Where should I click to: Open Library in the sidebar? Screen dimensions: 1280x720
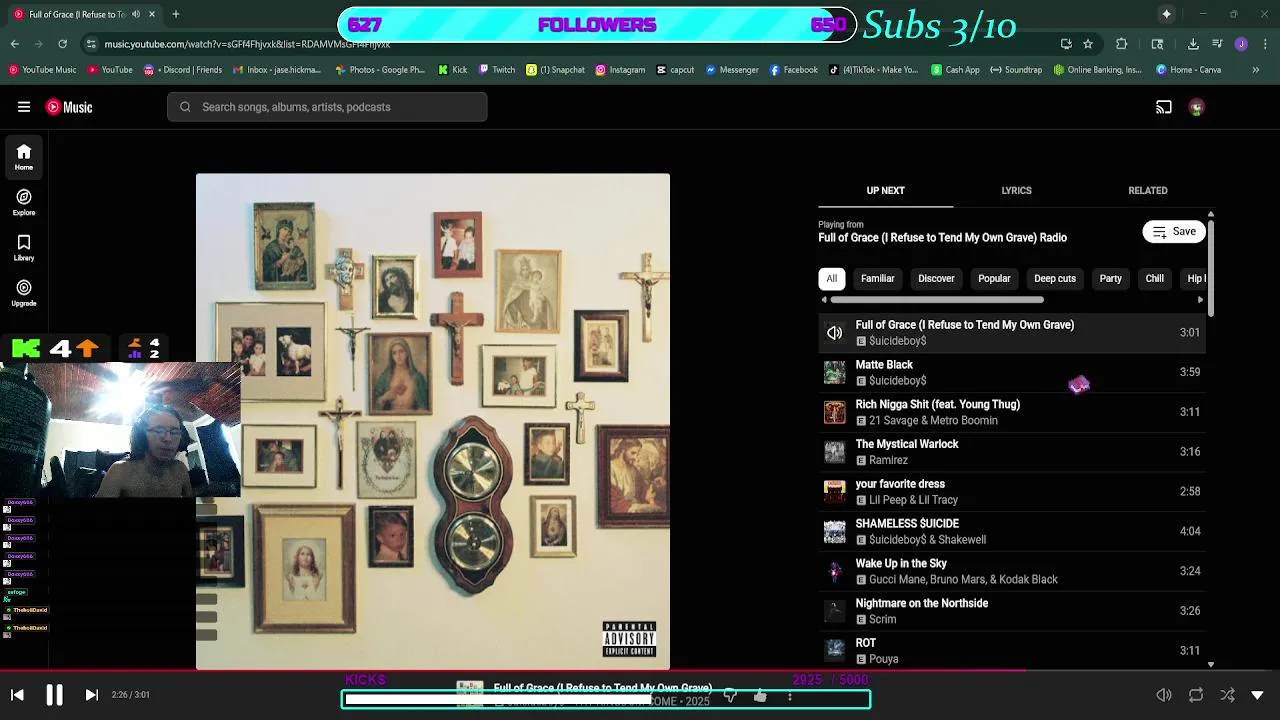(x=24, y=248)
